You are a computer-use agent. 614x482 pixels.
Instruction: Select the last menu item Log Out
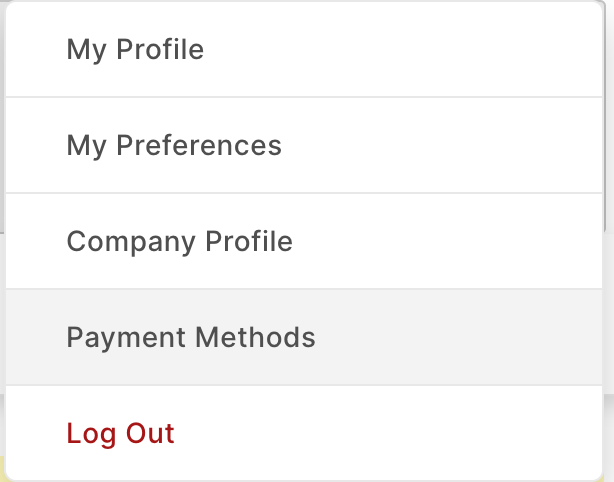[x=304, y=433]
